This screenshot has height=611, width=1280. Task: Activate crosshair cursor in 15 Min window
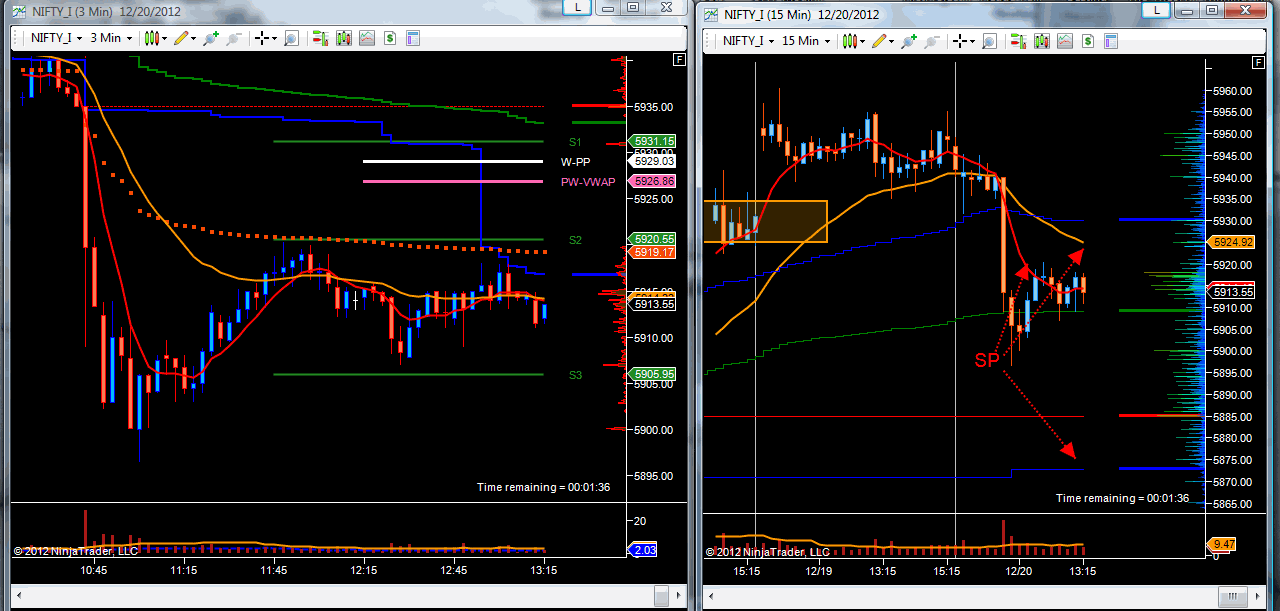coord(960,41)
